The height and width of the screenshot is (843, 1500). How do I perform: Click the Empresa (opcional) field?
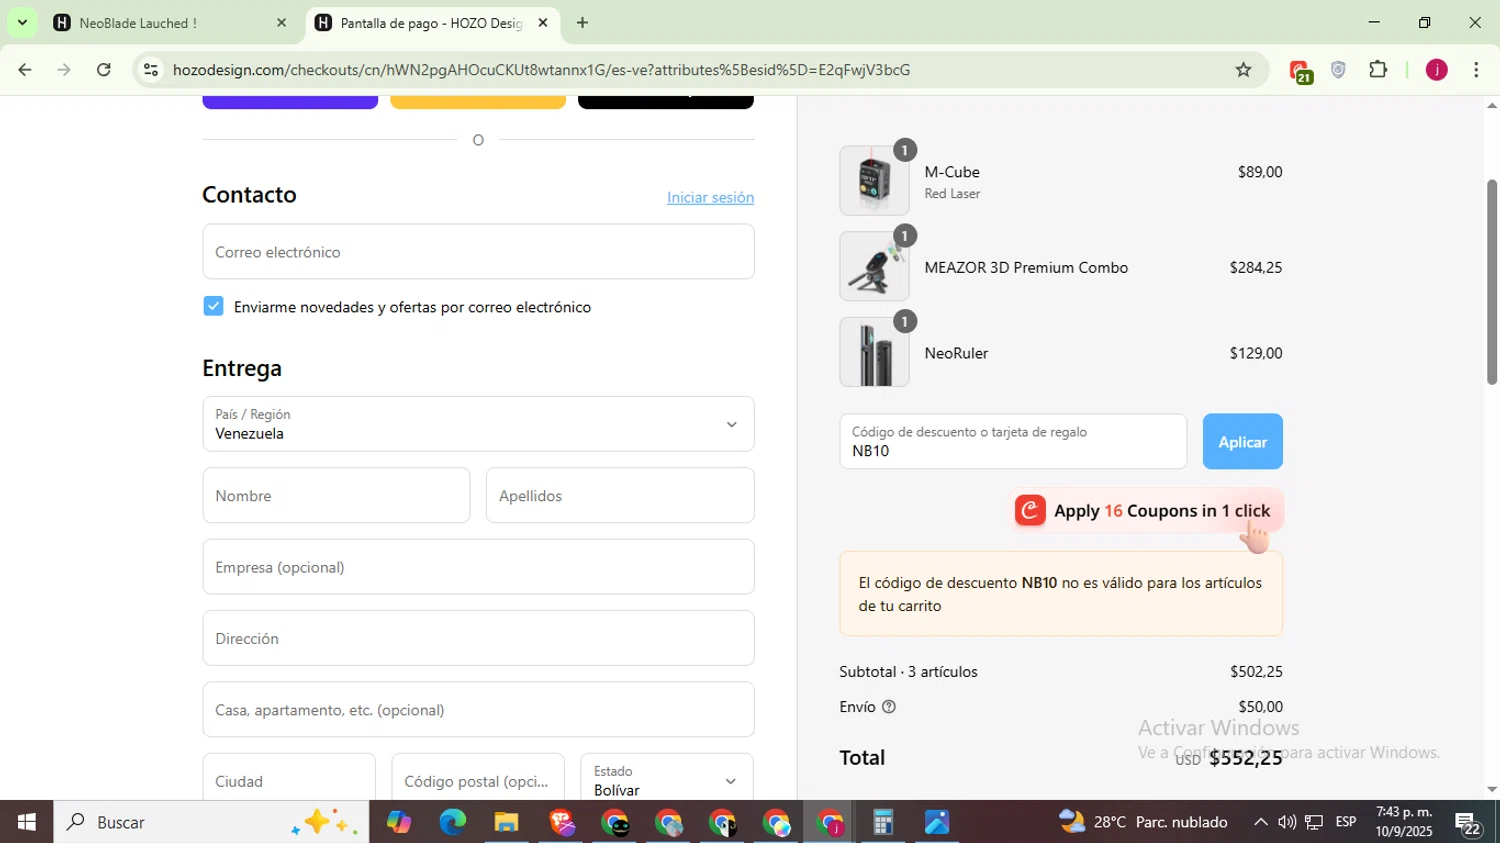coord(478,567)
